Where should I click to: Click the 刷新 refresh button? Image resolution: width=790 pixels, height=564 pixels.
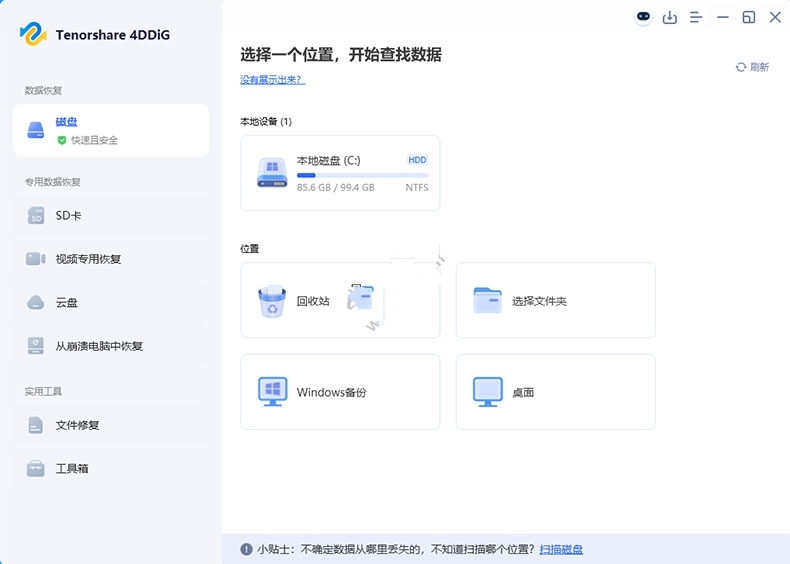752,67
